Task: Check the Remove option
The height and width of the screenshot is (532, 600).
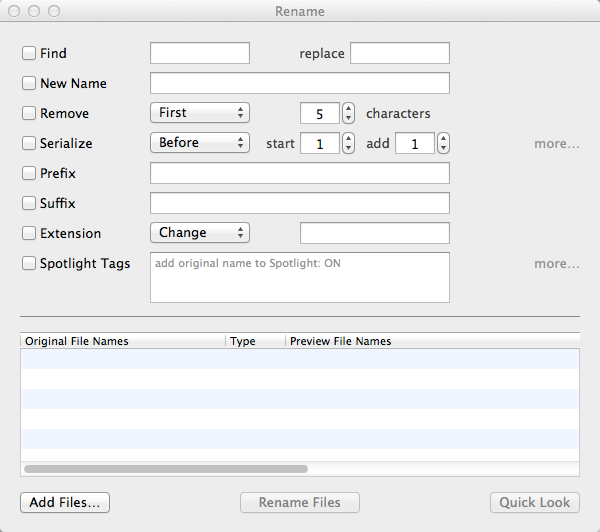Action: pyautogui.click(x=29, y=113)
